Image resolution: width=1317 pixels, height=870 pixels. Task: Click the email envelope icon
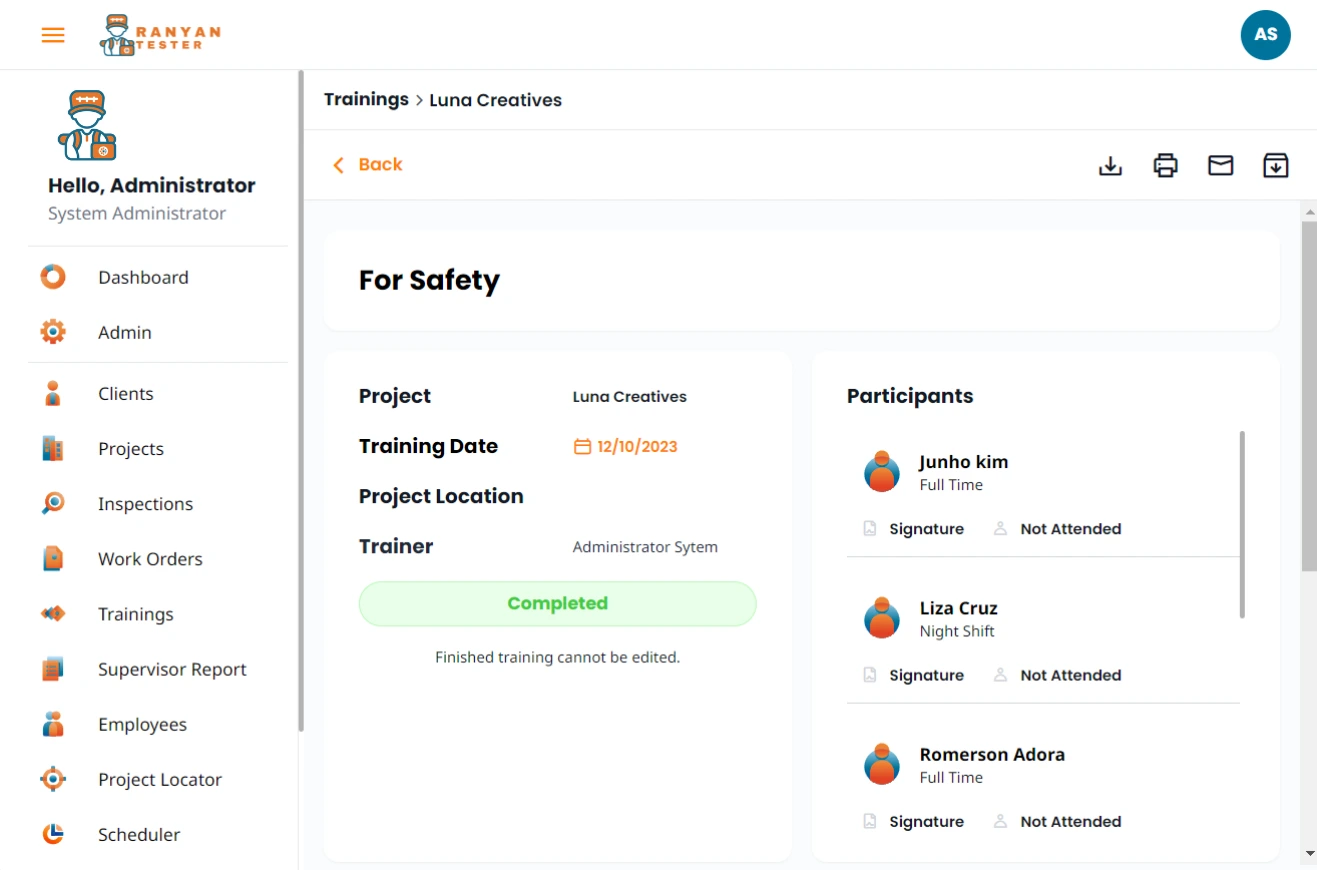1220,165
